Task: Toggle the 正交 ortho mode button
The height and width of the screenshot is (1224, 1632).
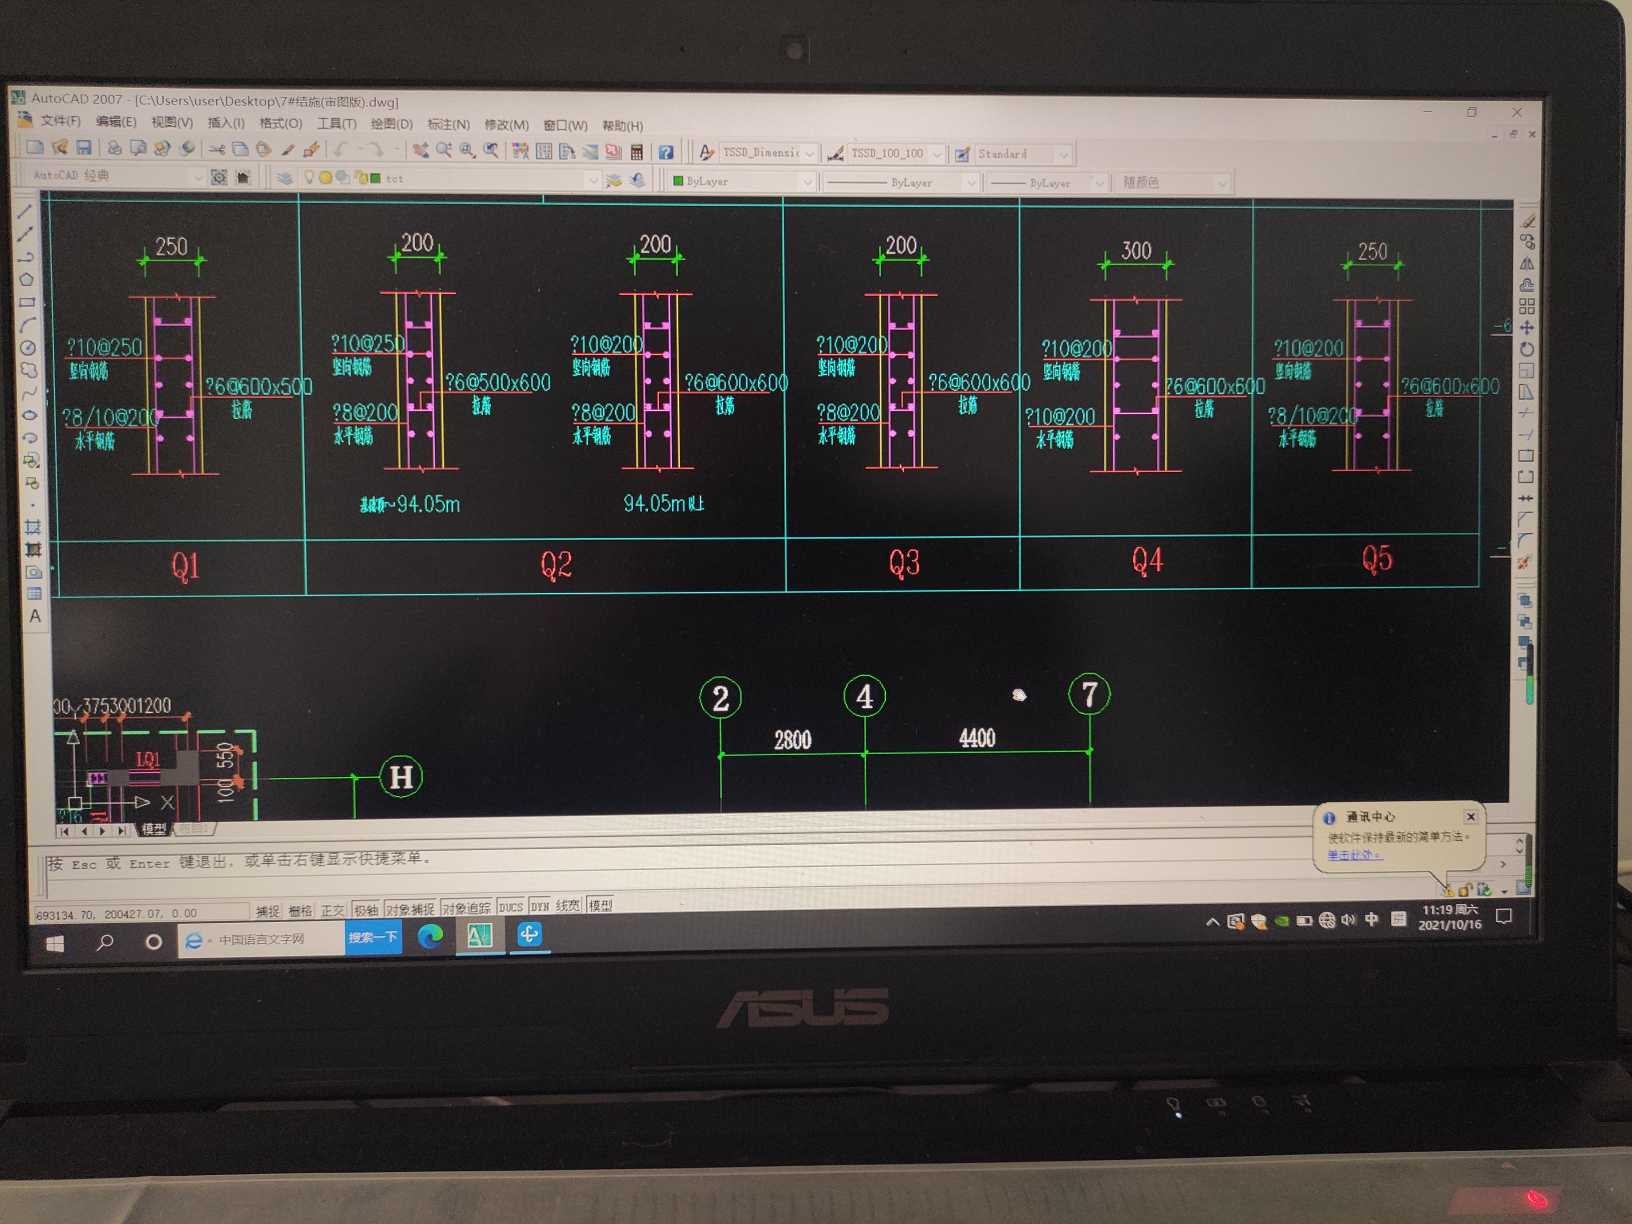Action: pyautogui.click(x=333, y=911)
